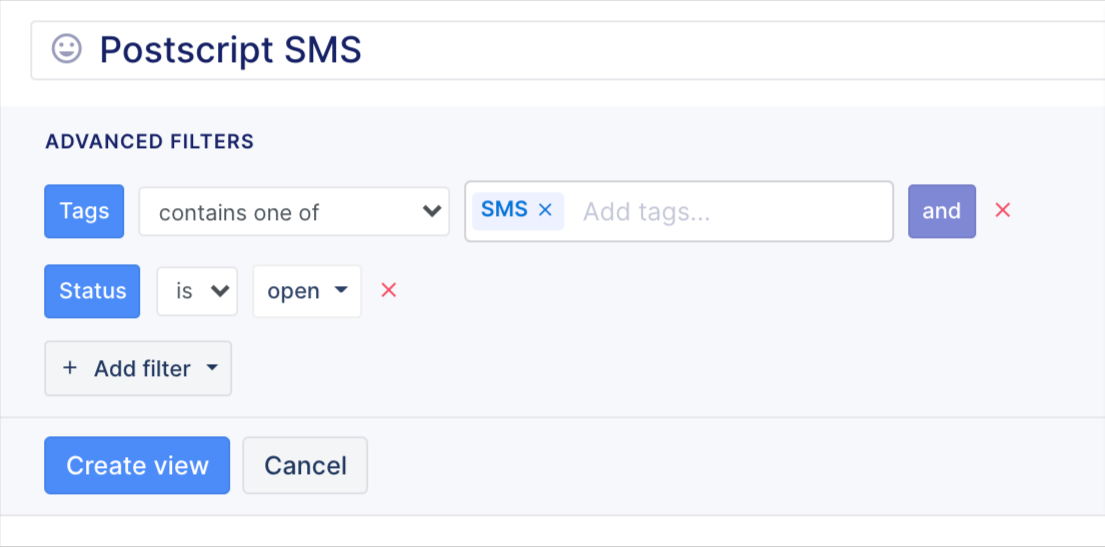This screenshot has width=1105, height=547.
Task: Toggle the 'and' operator button
Action: [x=942, y=211]
